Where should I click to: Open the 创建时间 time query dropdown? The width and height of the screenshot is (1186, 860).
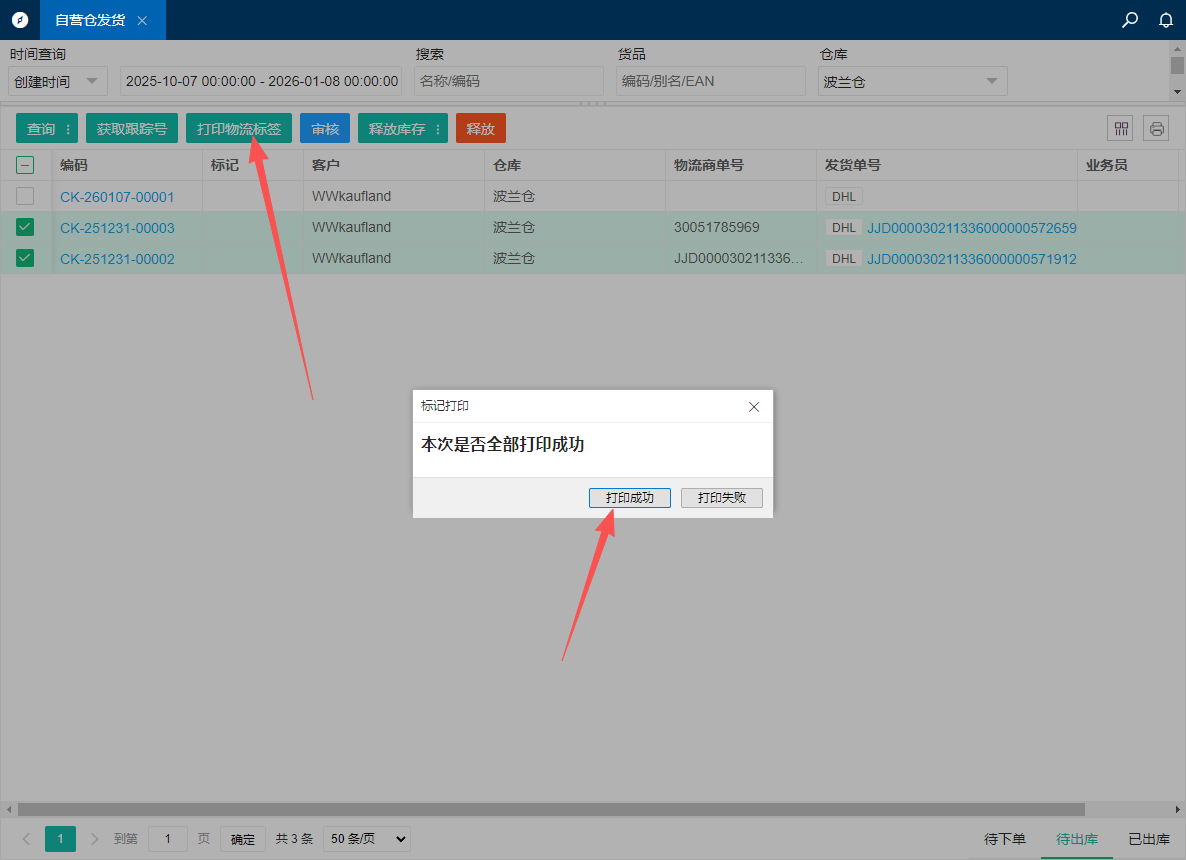58,82
